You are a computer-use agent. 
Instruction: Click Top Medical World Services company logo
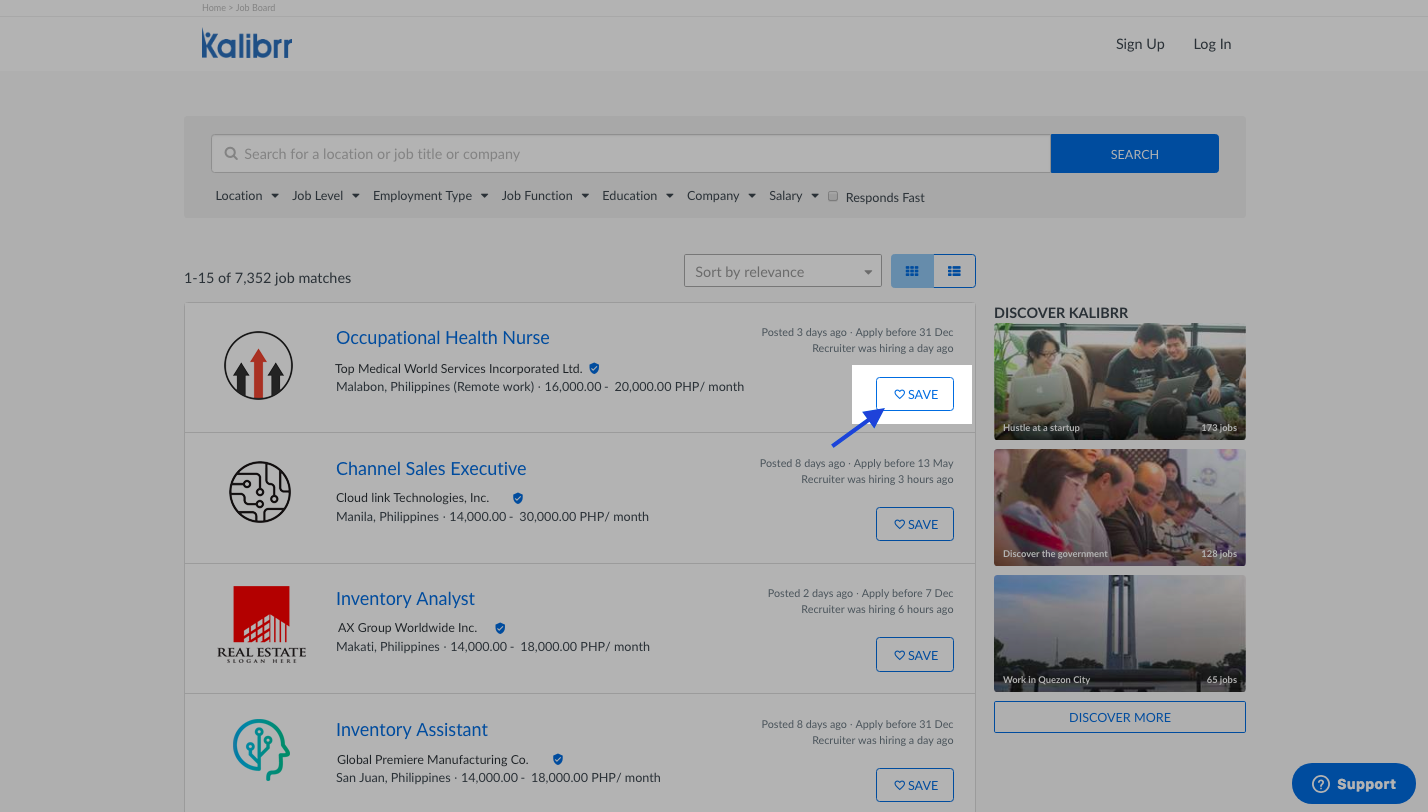click(x=258, y=366)
